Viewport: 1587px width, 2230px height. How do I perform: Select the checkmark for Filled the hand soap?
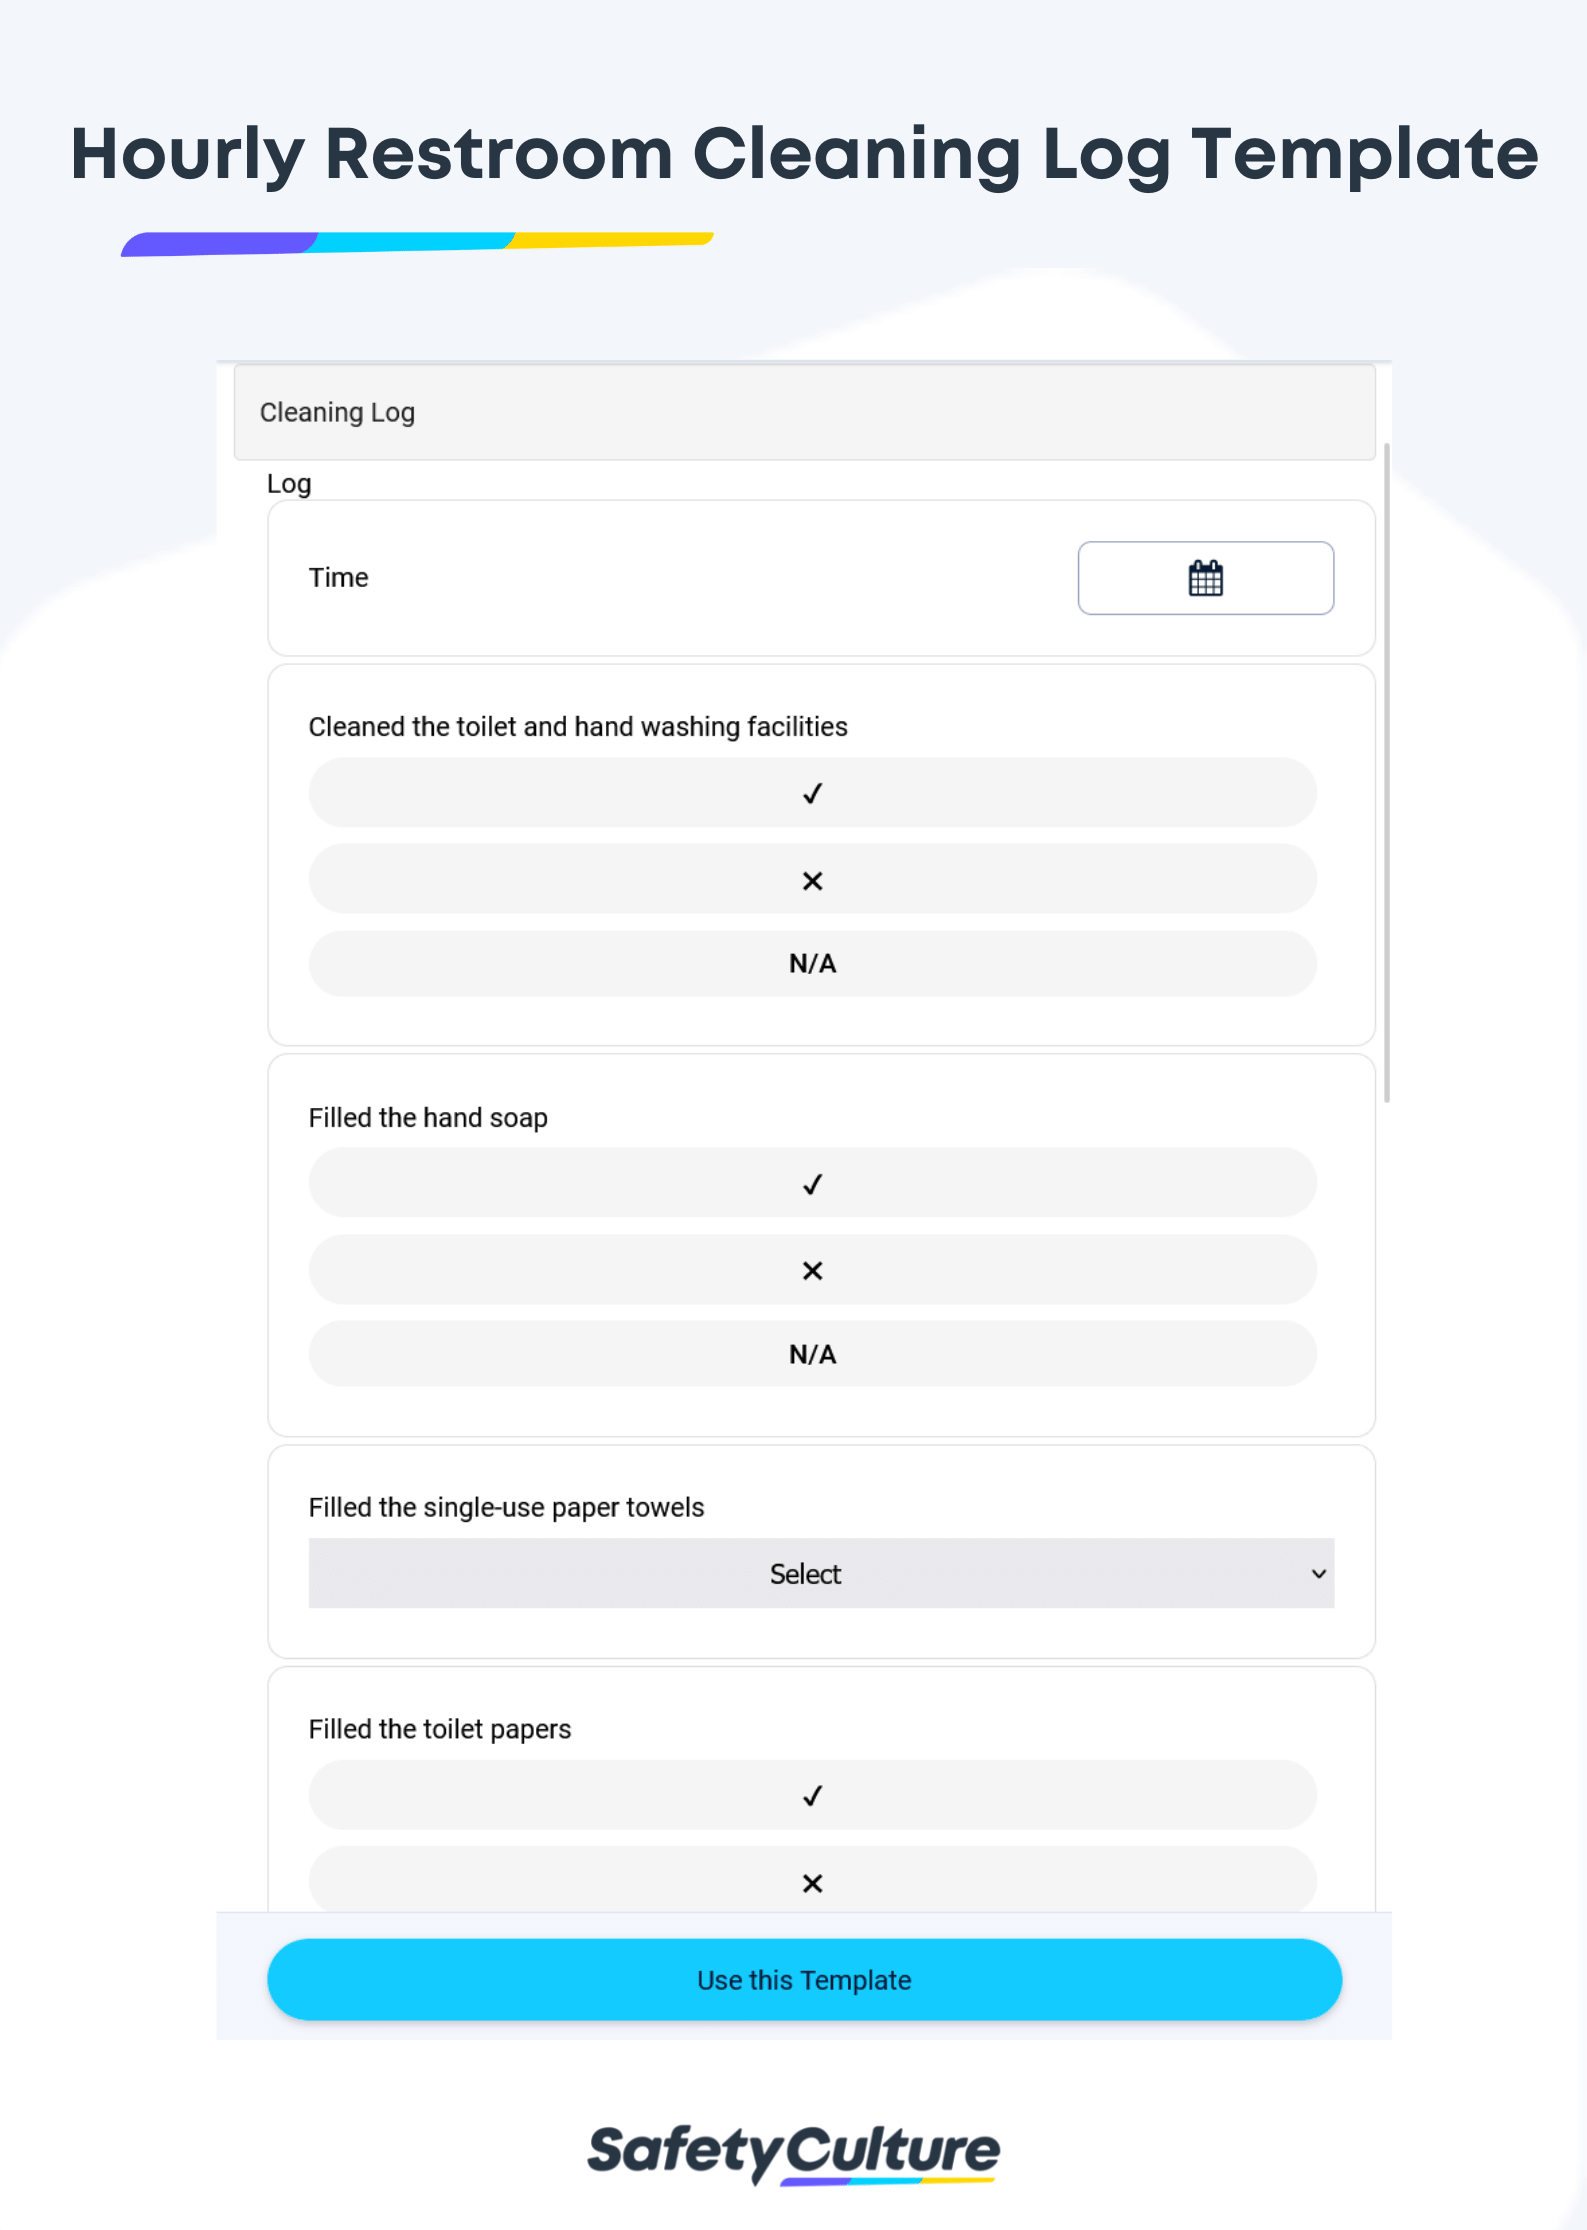812,1183
